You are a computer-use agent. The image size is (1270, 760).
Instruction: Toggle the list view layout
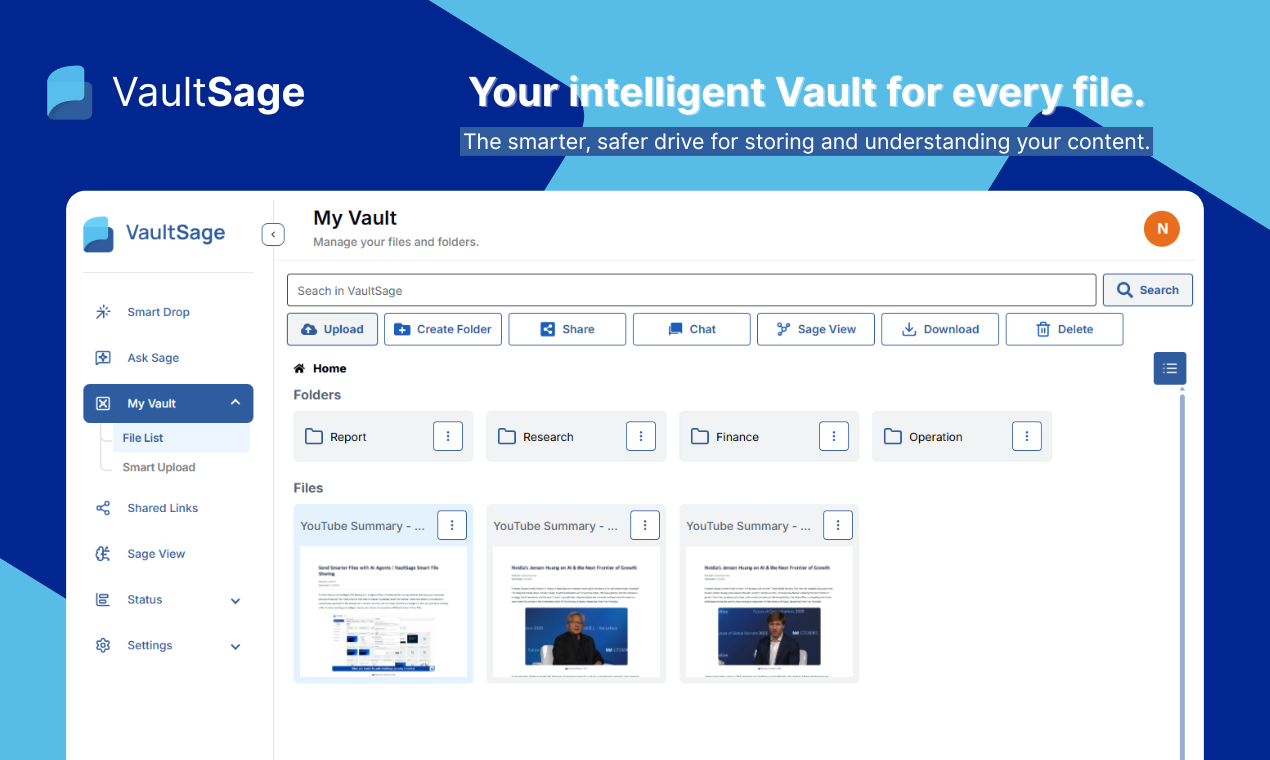click(x=1169, y=368)
